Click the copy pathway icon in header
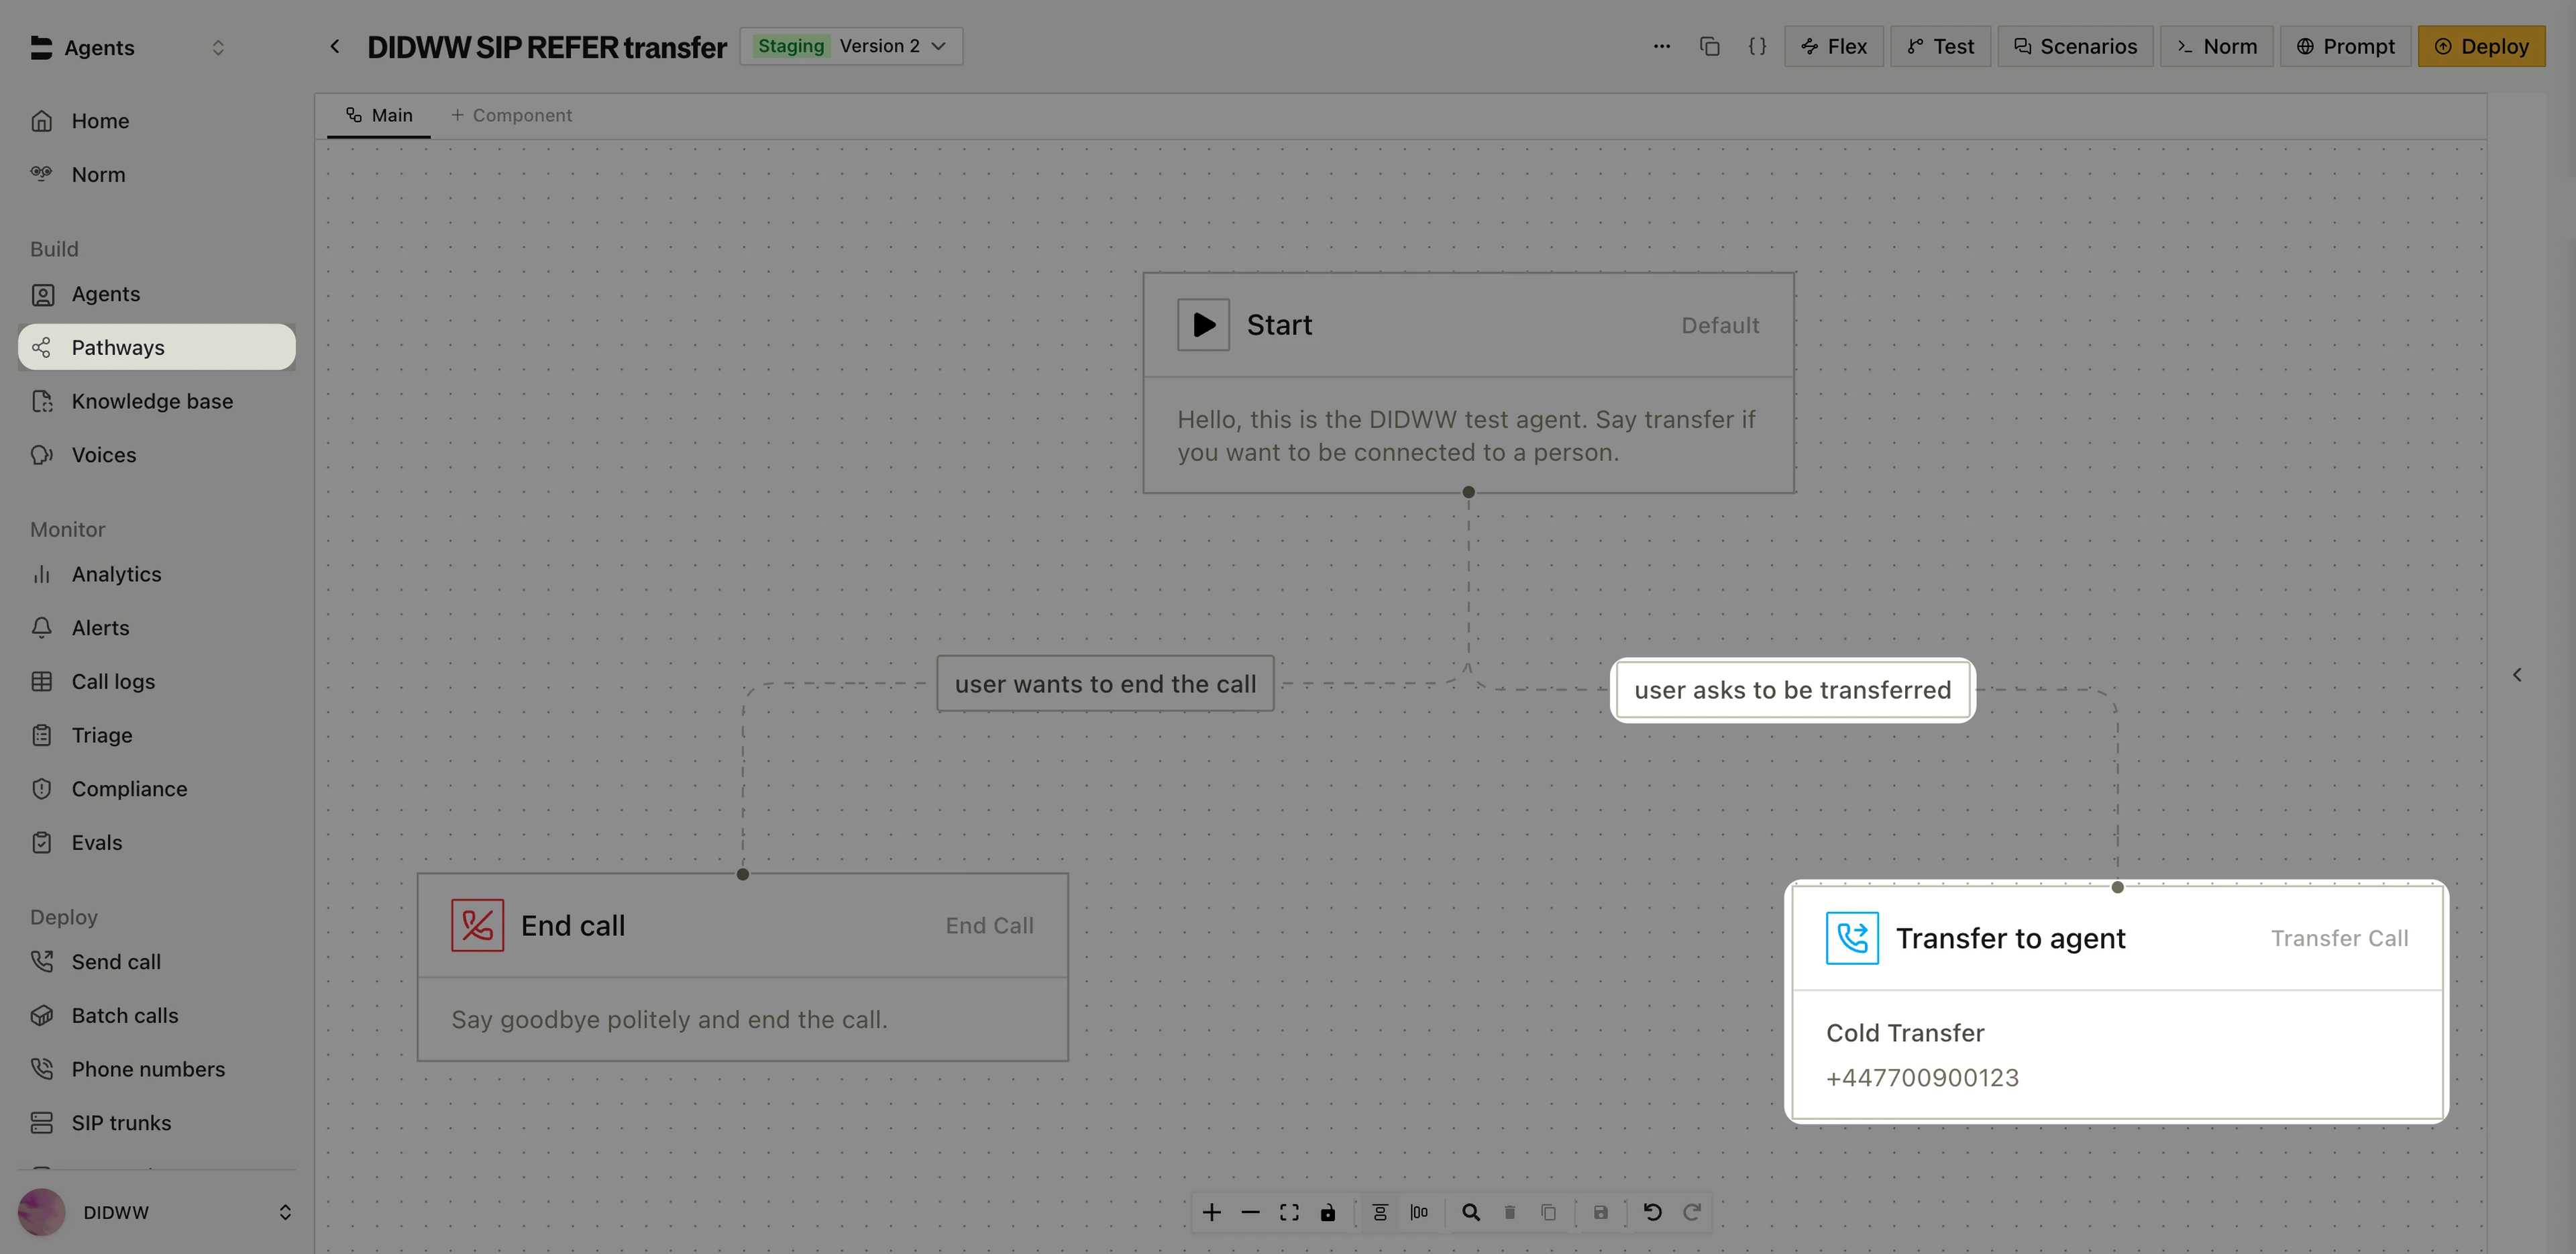The image size is (2576, 1254). point(1709,46)
